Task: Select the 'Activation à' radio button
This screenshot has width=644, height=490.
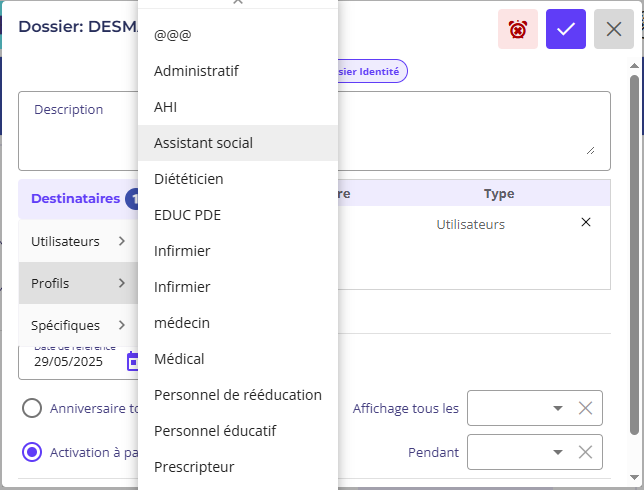Action: click(x=32, y=452)
